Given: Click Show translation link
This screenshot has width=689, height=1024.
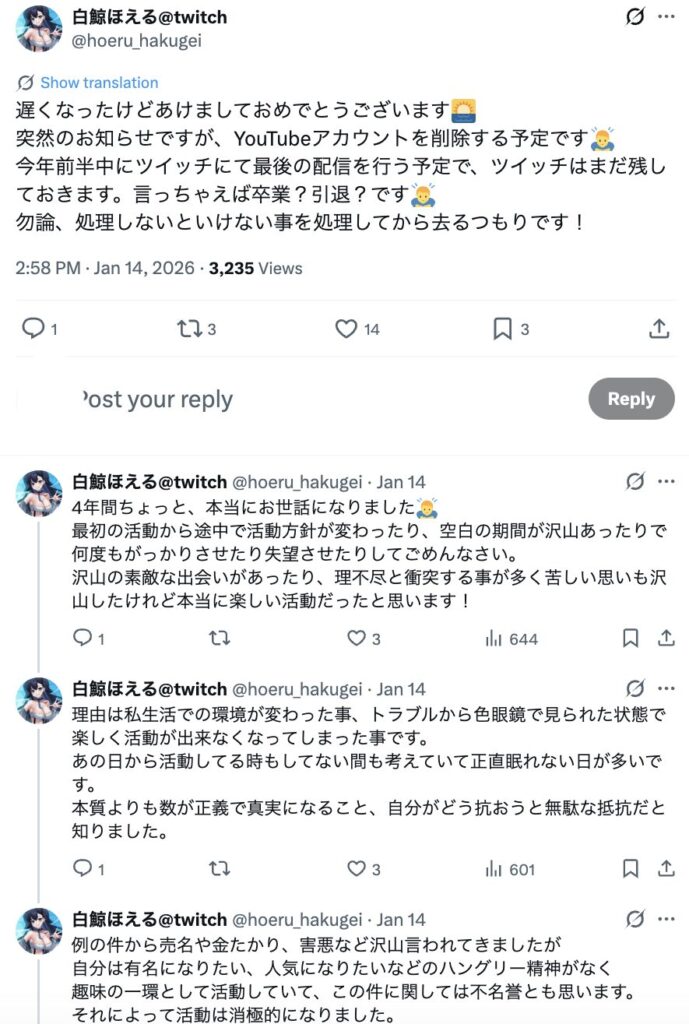Looking at the screenshot, I should pyautogui.click(x=99, y=83).
